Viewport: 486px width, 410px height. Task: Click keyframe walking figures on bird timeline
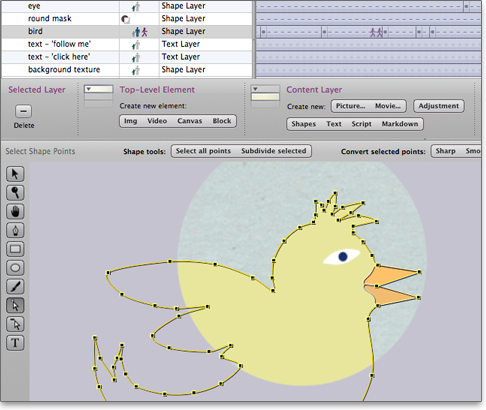376,32
